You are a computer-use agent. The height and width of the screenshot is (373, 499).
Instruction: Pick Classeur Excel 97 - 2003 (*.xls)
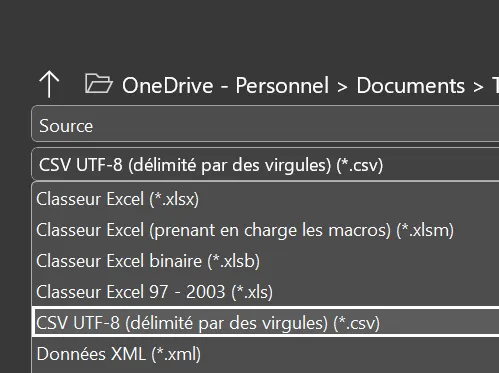[x=266, y=292]
